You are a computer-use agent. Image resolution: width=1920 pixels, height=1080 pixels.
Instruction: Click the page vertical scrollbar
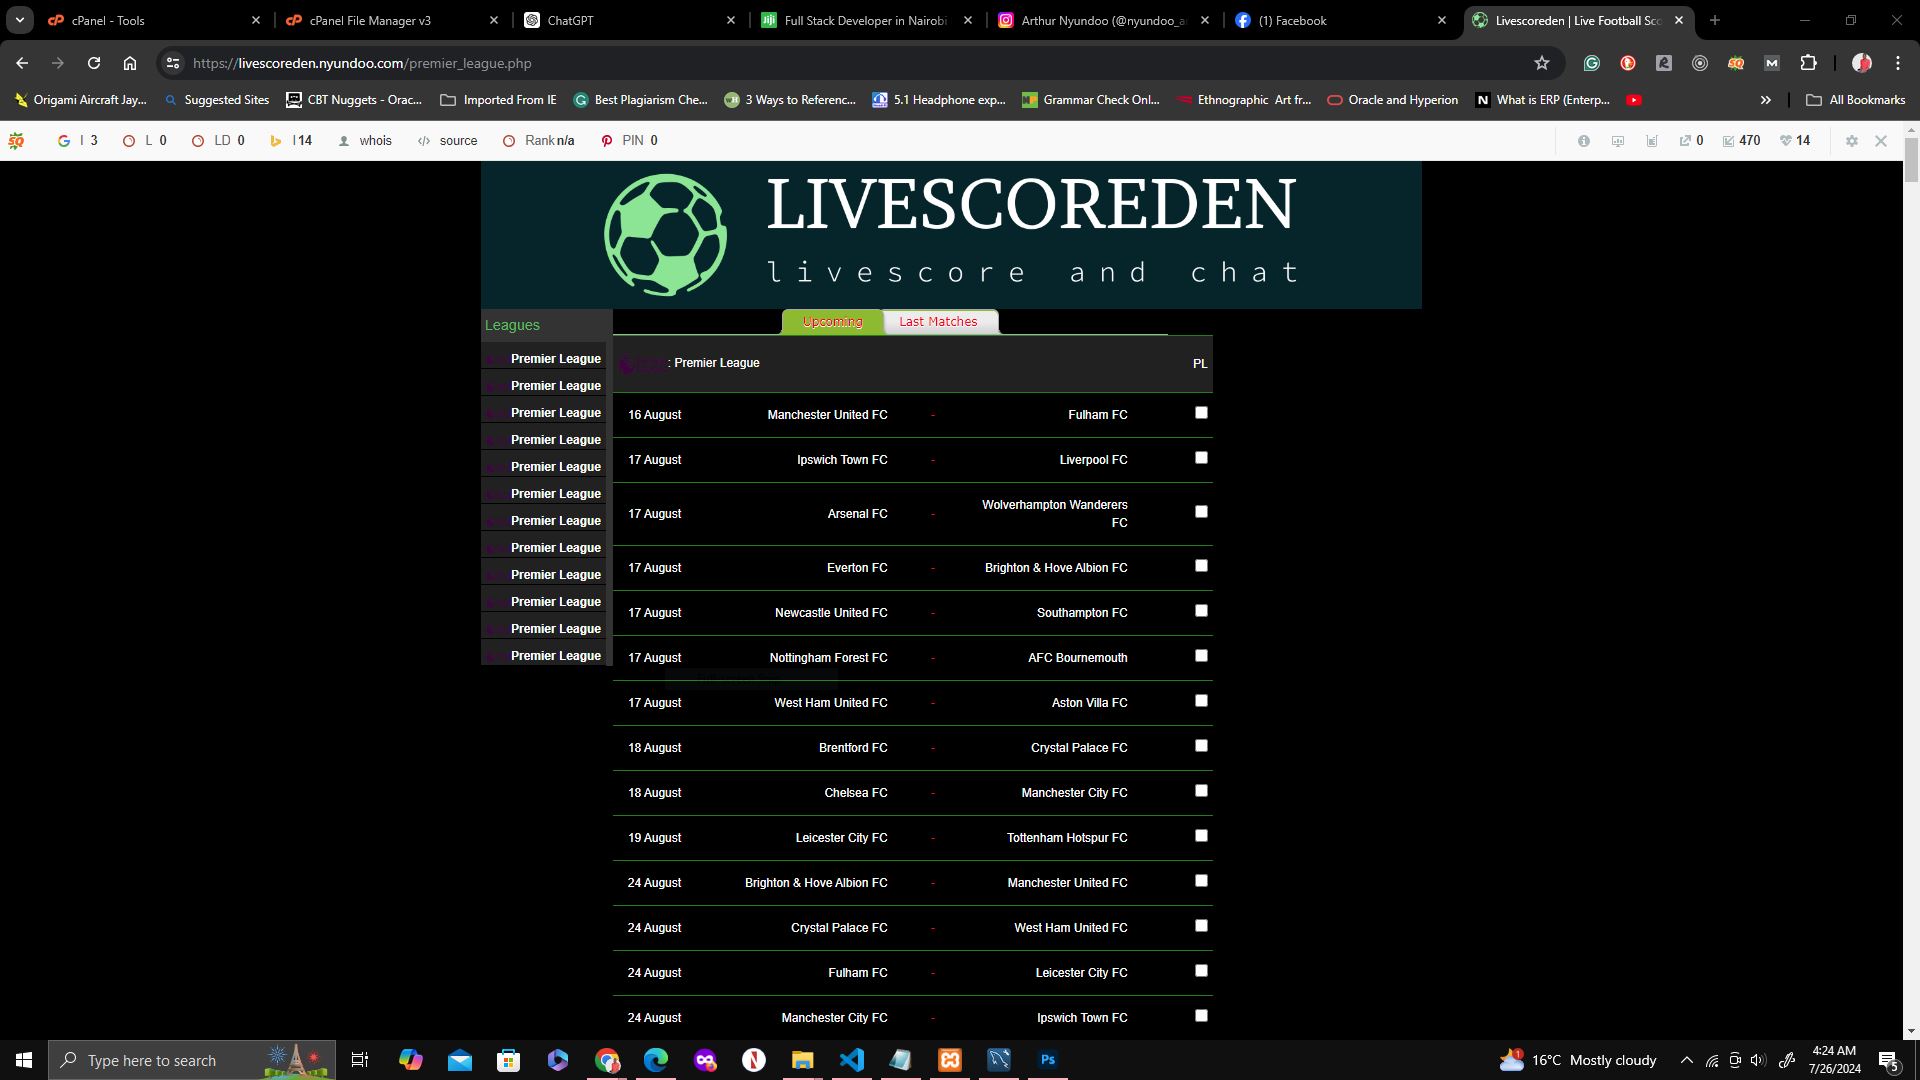tap(1911, 160)
